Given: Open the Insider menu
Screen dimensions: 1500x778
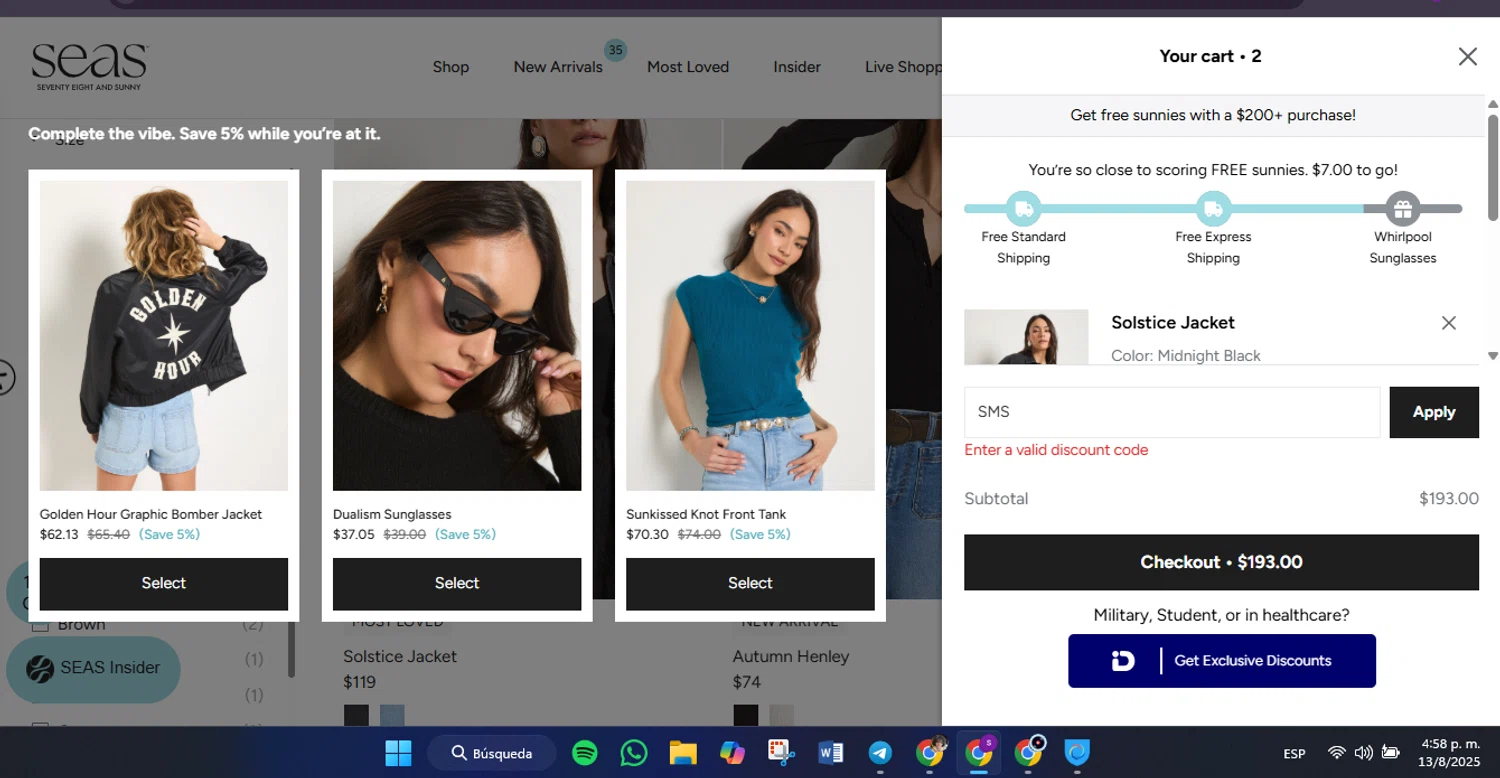Looking at the screenshot, I should click(797, 67).
